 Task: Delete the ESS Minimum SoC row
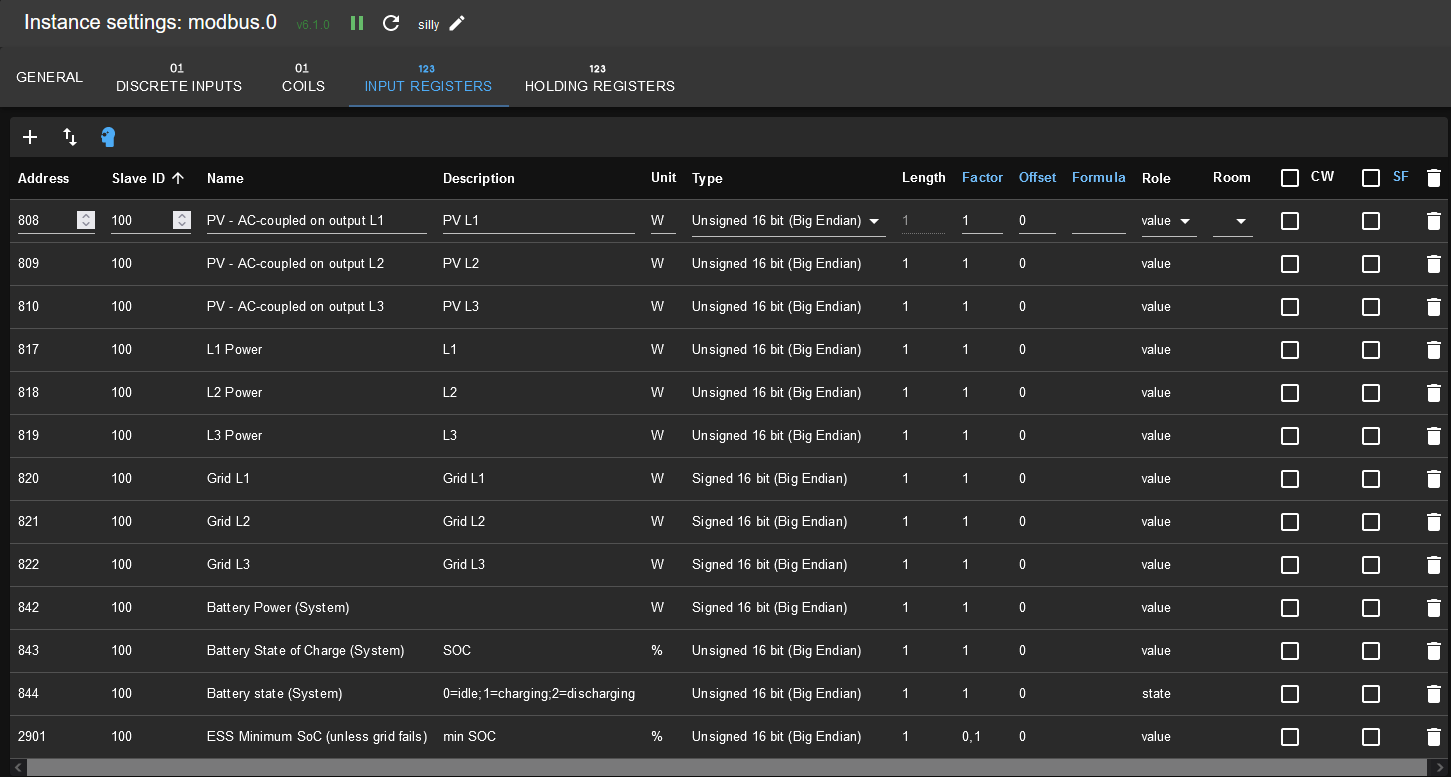click(1434, 737)
